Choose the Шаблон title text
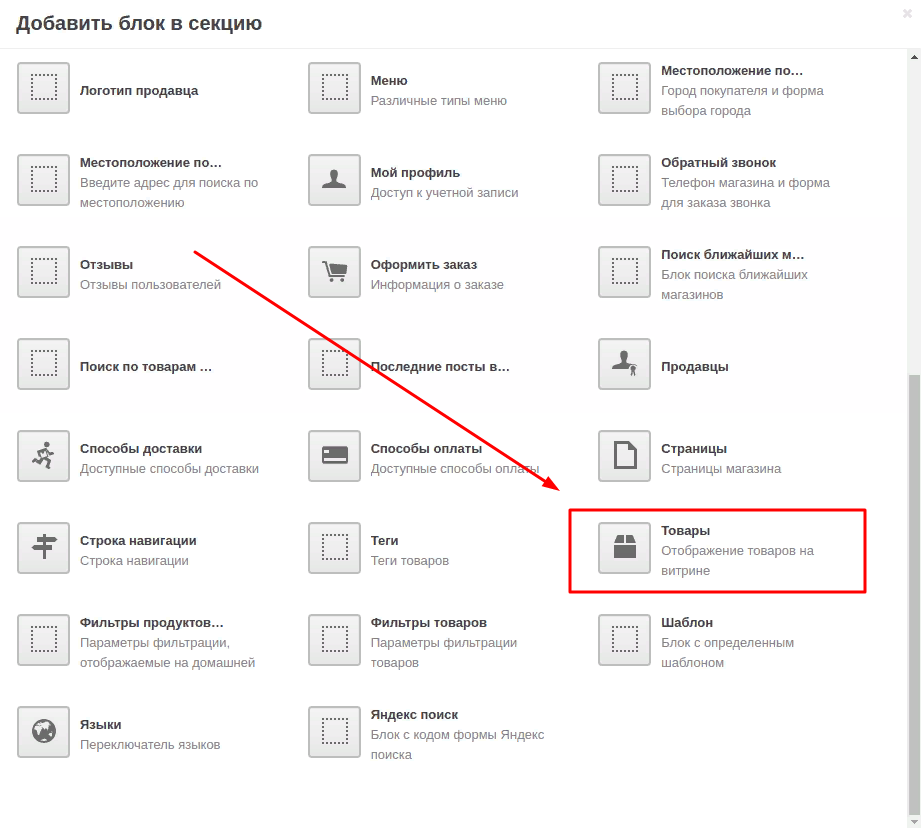The image size is (921, 828). coord(687,622)
